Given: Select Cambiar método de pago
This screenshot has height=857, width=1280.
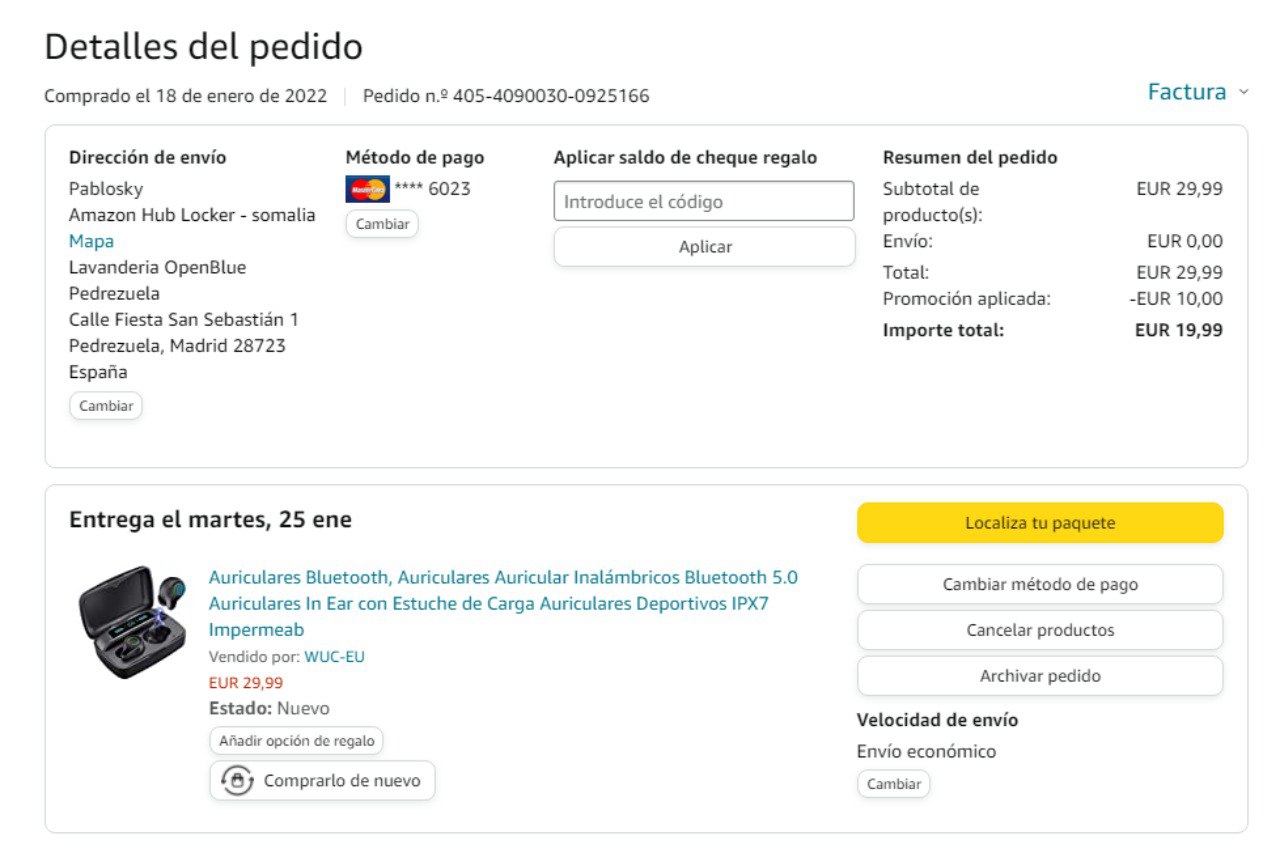Looking at the screenshot, I should [x=1040, y=585].
